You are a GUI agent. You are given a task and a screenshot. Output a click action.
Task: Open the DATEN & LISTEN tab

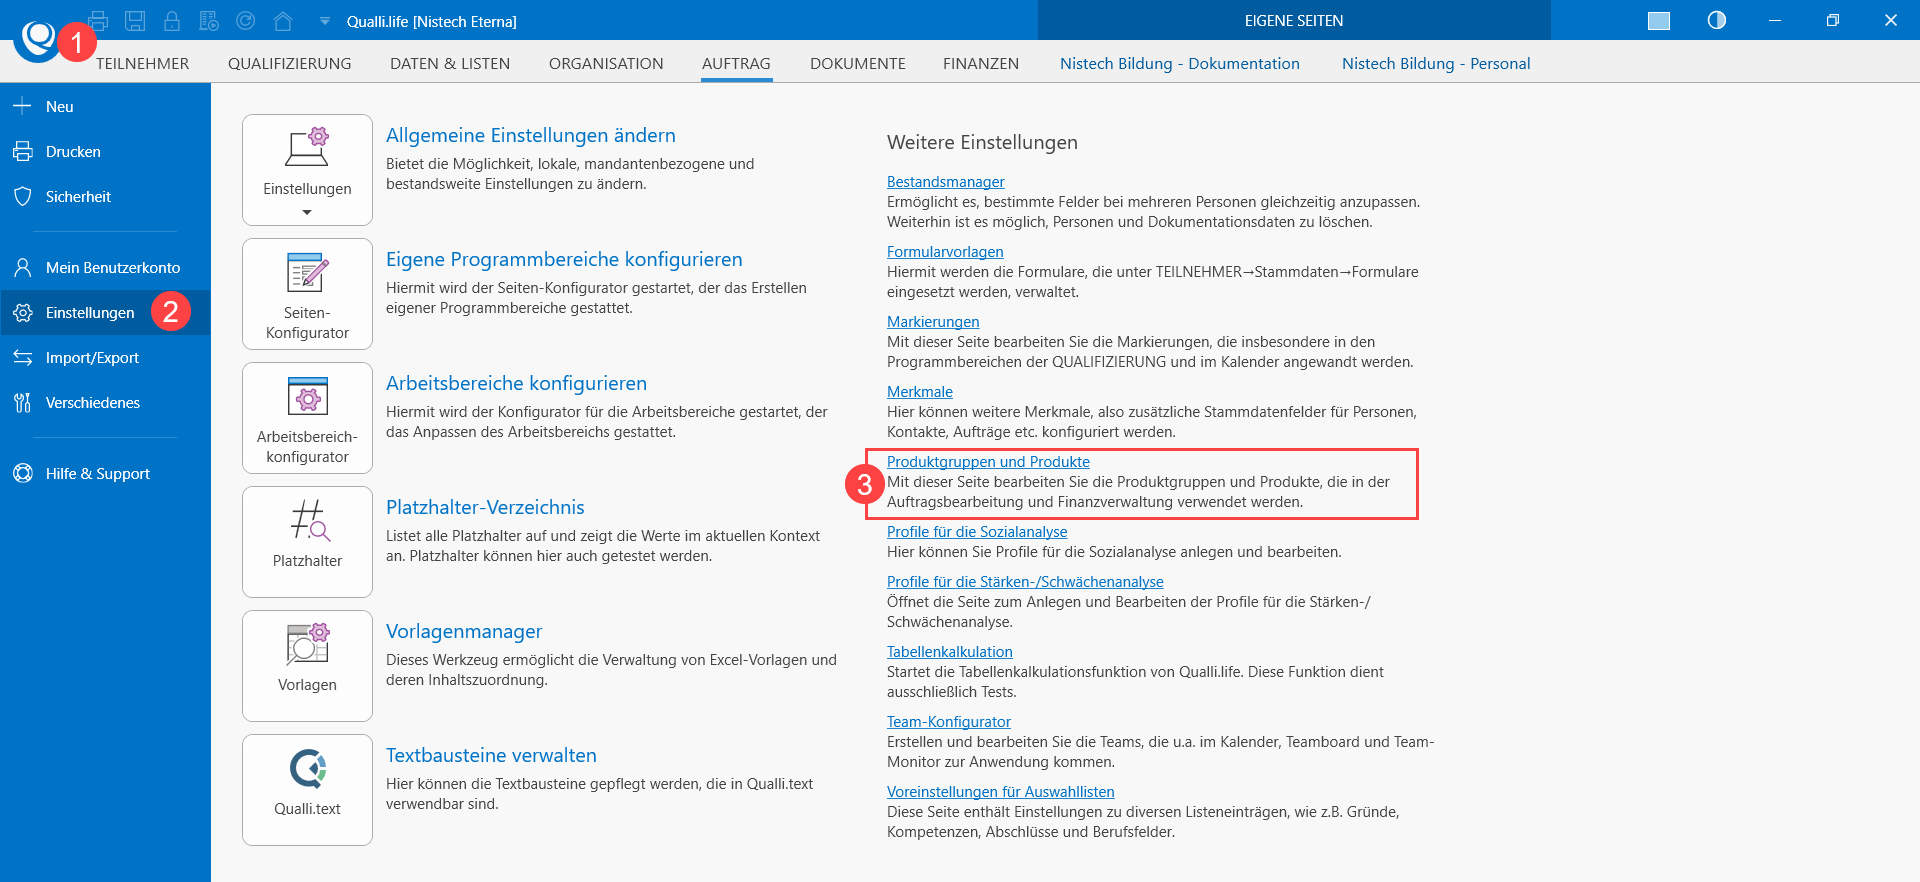tap(450, 63)
